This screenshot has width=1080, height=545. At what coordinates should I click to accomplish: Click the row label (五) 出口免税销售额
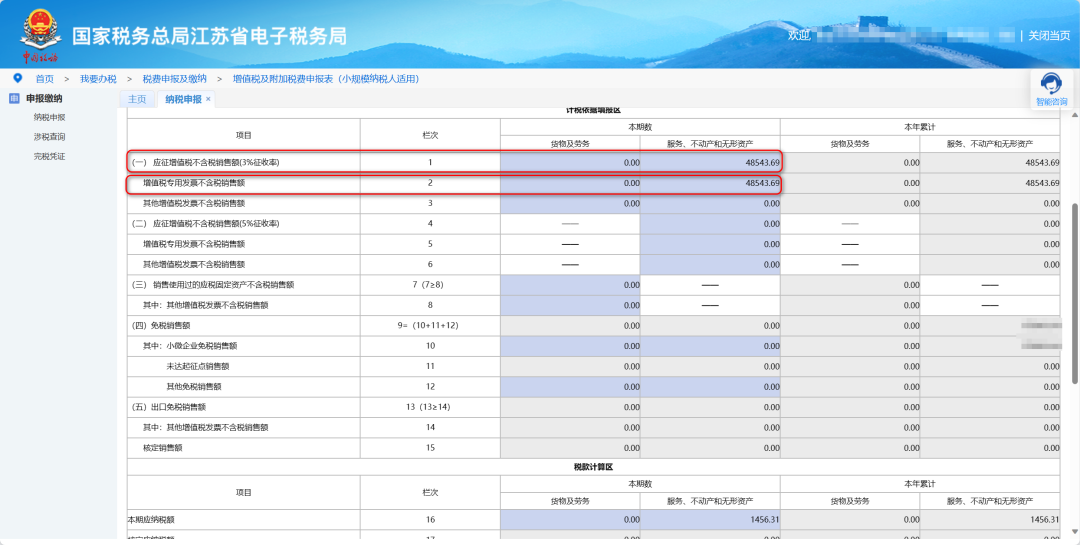tap(169, 407)
